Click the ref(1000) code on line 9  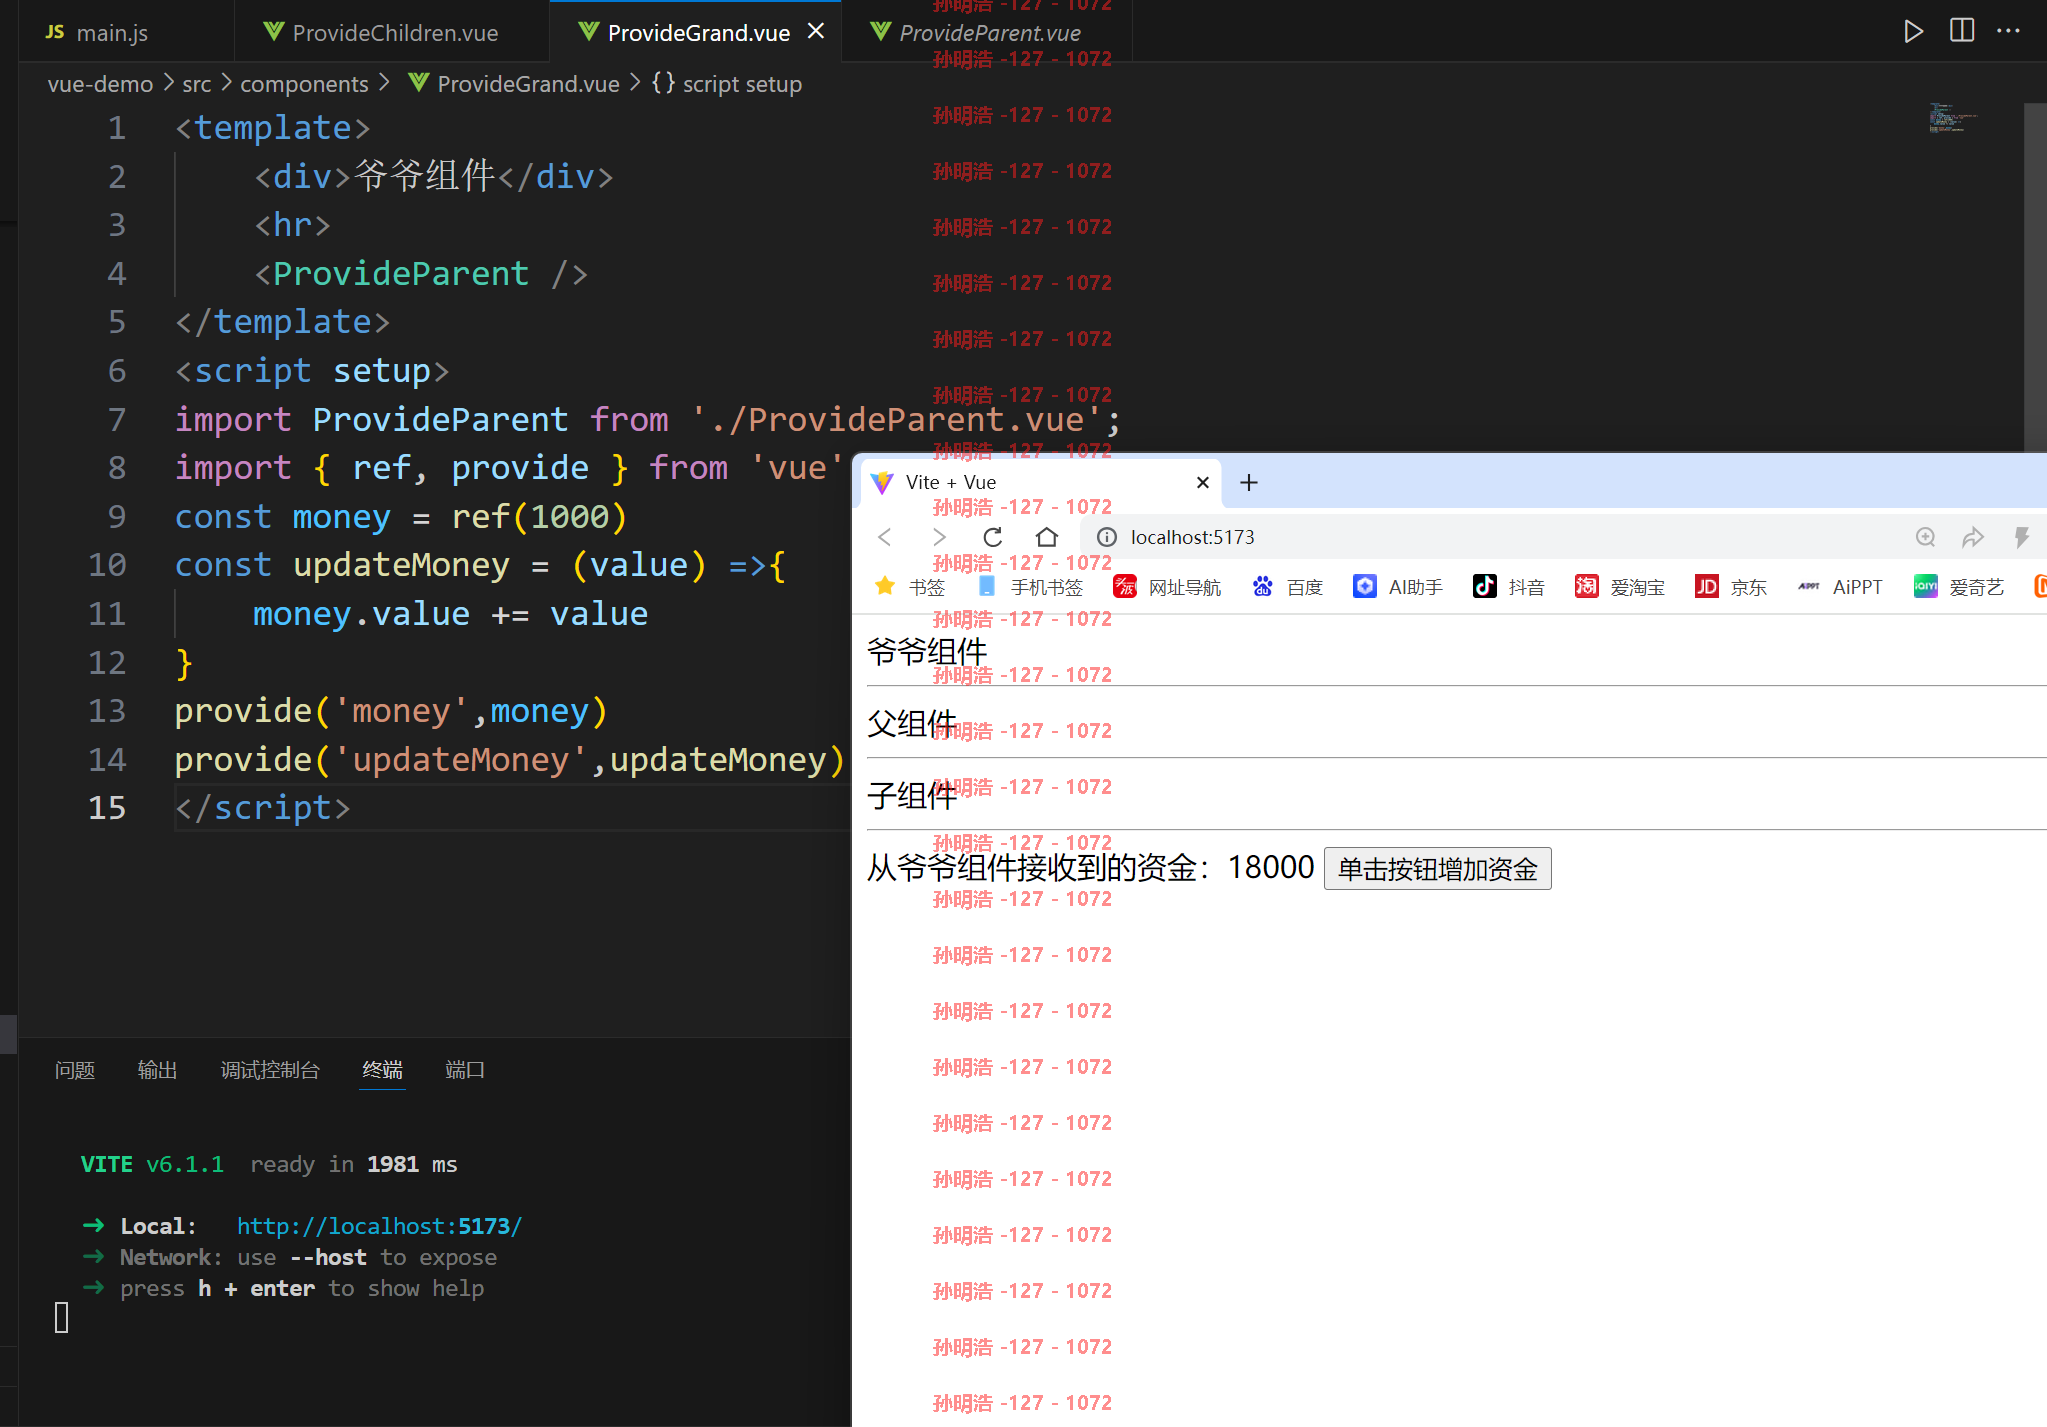539,517
